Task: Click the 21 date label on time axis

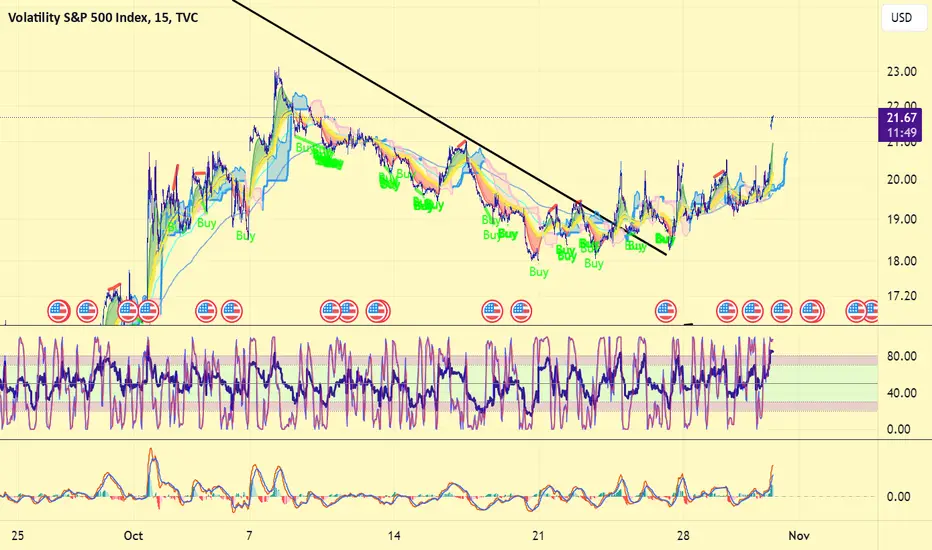Action: [x=539, y=536]
